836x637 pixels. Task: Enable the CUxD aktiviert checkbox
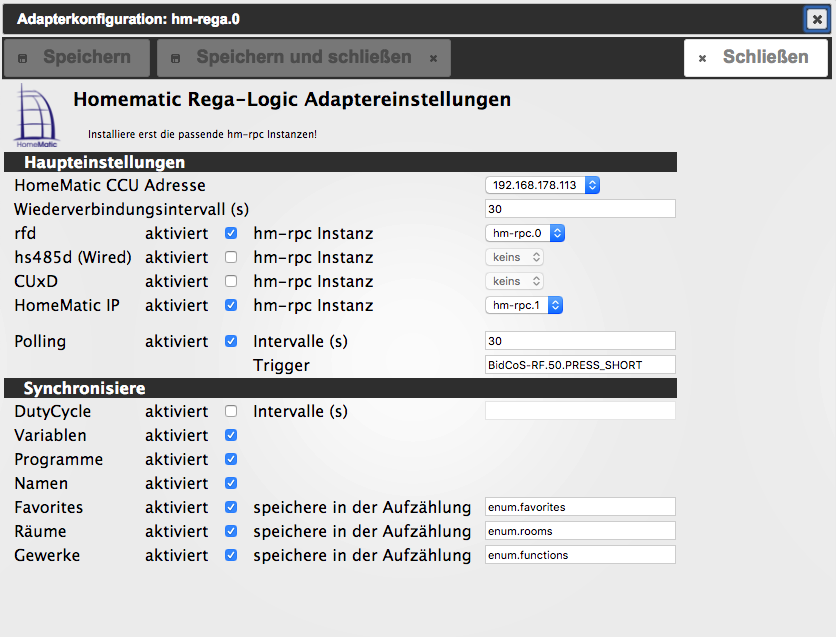[231, 282]
